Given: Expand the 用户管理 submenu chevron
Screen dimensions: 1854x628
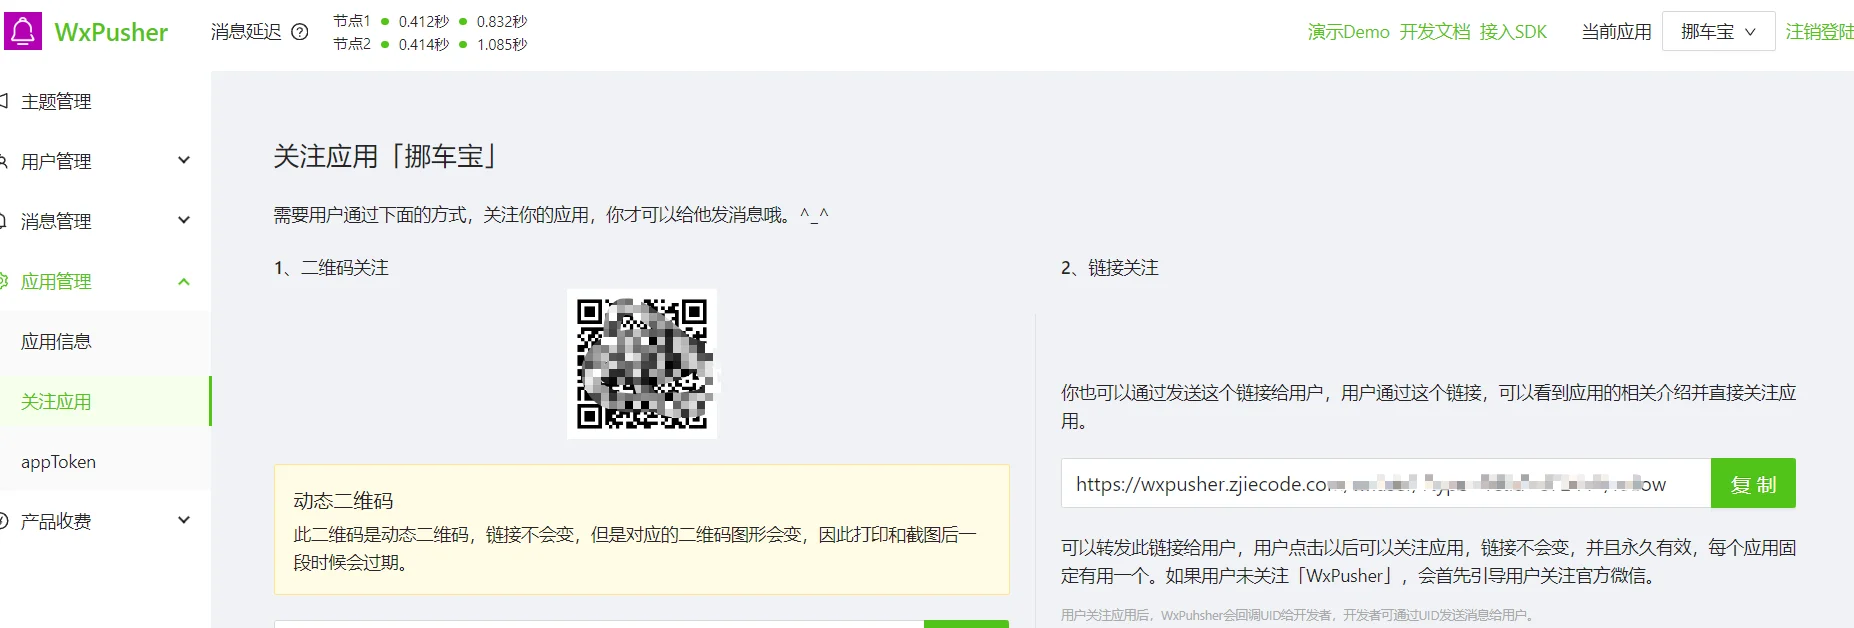Looking at the screenshot, I should pyautogui.click(x=184, y=160).
